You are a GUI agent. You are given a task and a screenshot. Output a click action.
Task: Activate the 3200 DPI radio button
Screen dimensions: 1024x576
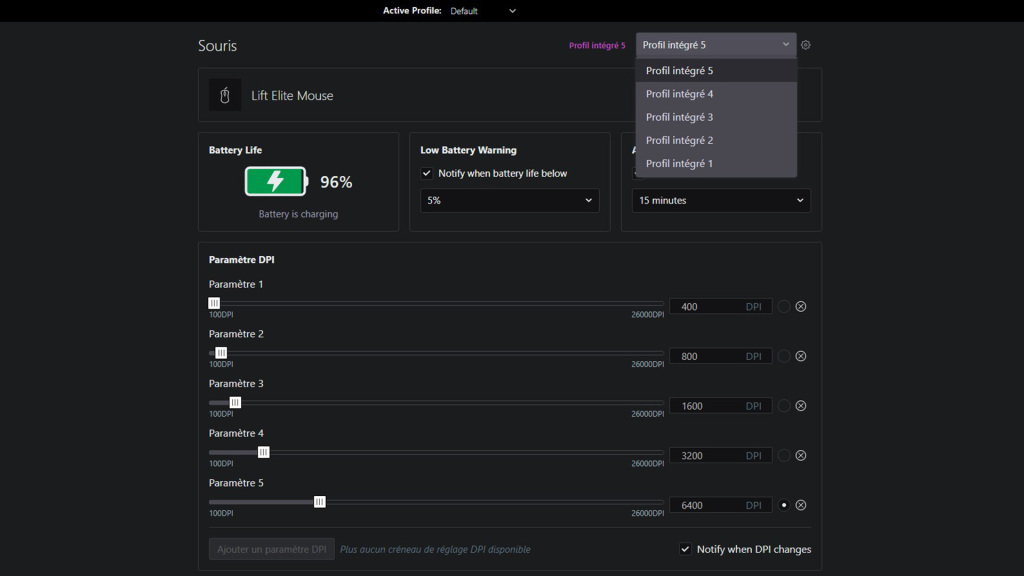[x=784, y=455]
